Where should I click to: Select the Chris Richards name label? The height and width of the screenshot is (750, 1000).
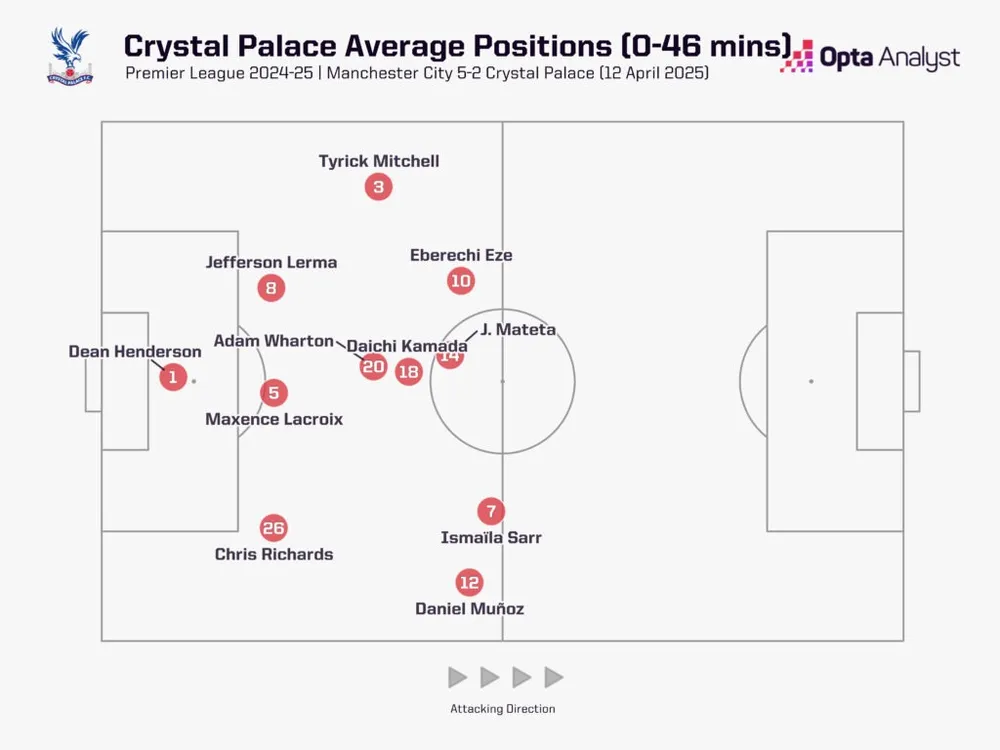click(274, 554)
